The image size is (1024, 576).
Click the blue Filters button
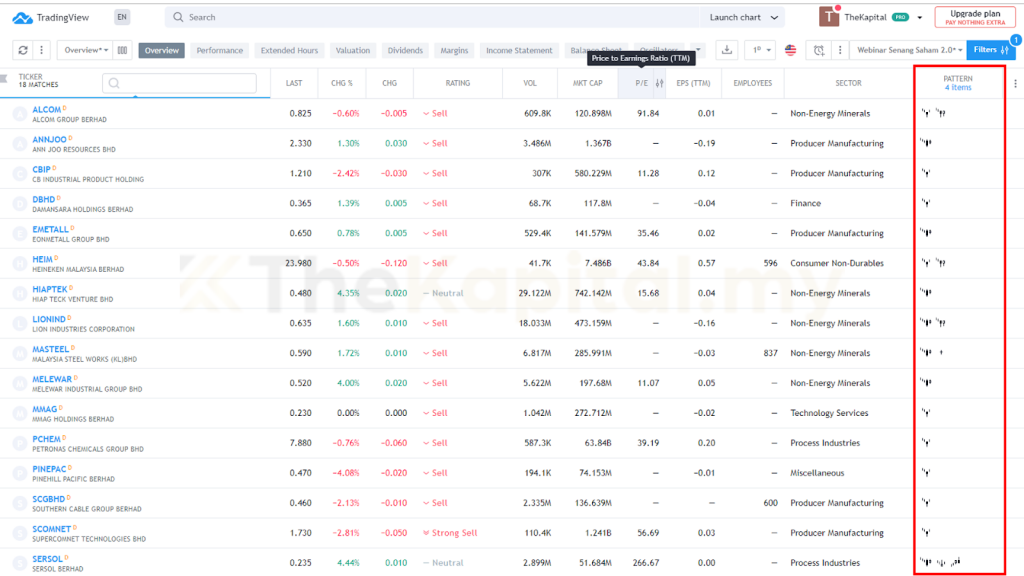coord(990,50)
